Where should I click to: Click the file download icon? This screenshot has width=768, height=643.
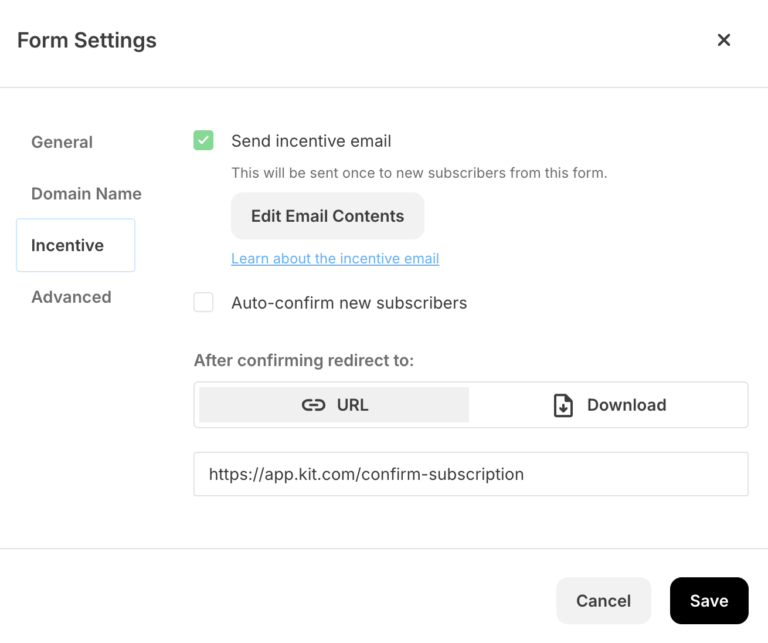563,405
